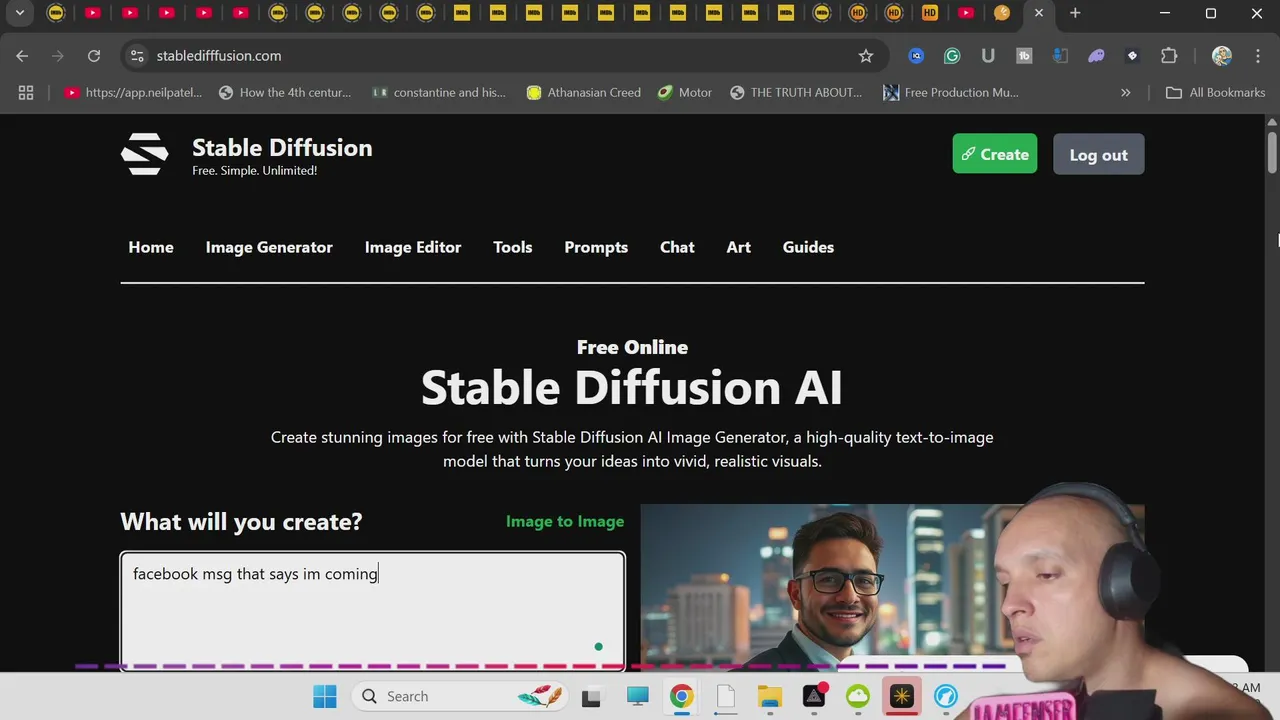
Task: Click the Stable Diffusion logo icon
Action: [145, 155]
